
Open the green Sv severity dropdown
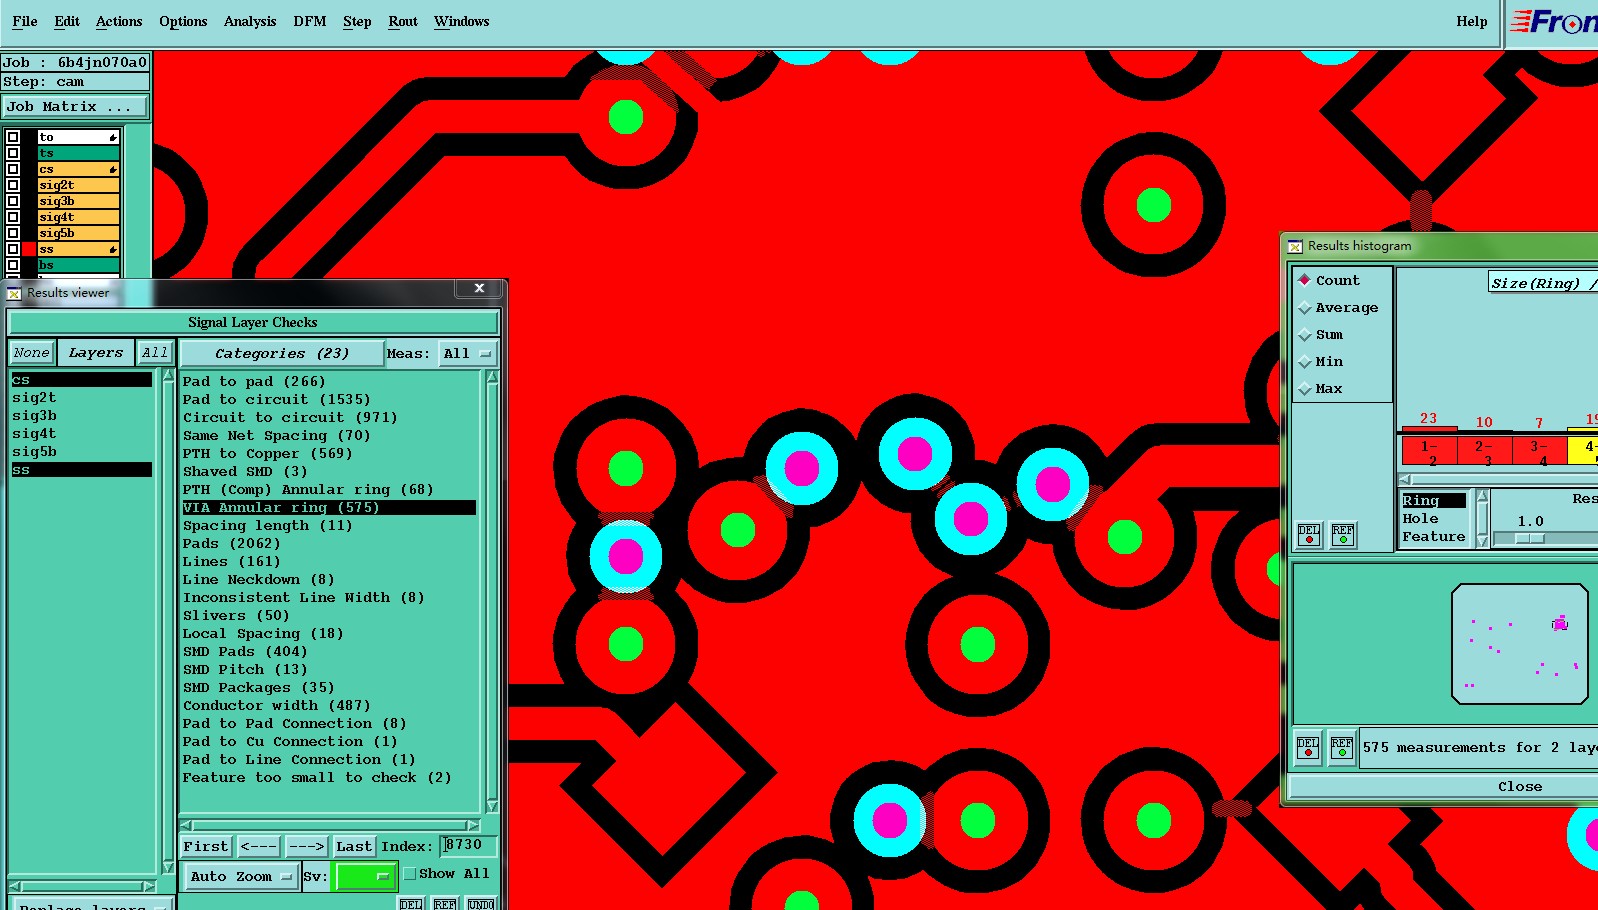click(x=365, y=877)
